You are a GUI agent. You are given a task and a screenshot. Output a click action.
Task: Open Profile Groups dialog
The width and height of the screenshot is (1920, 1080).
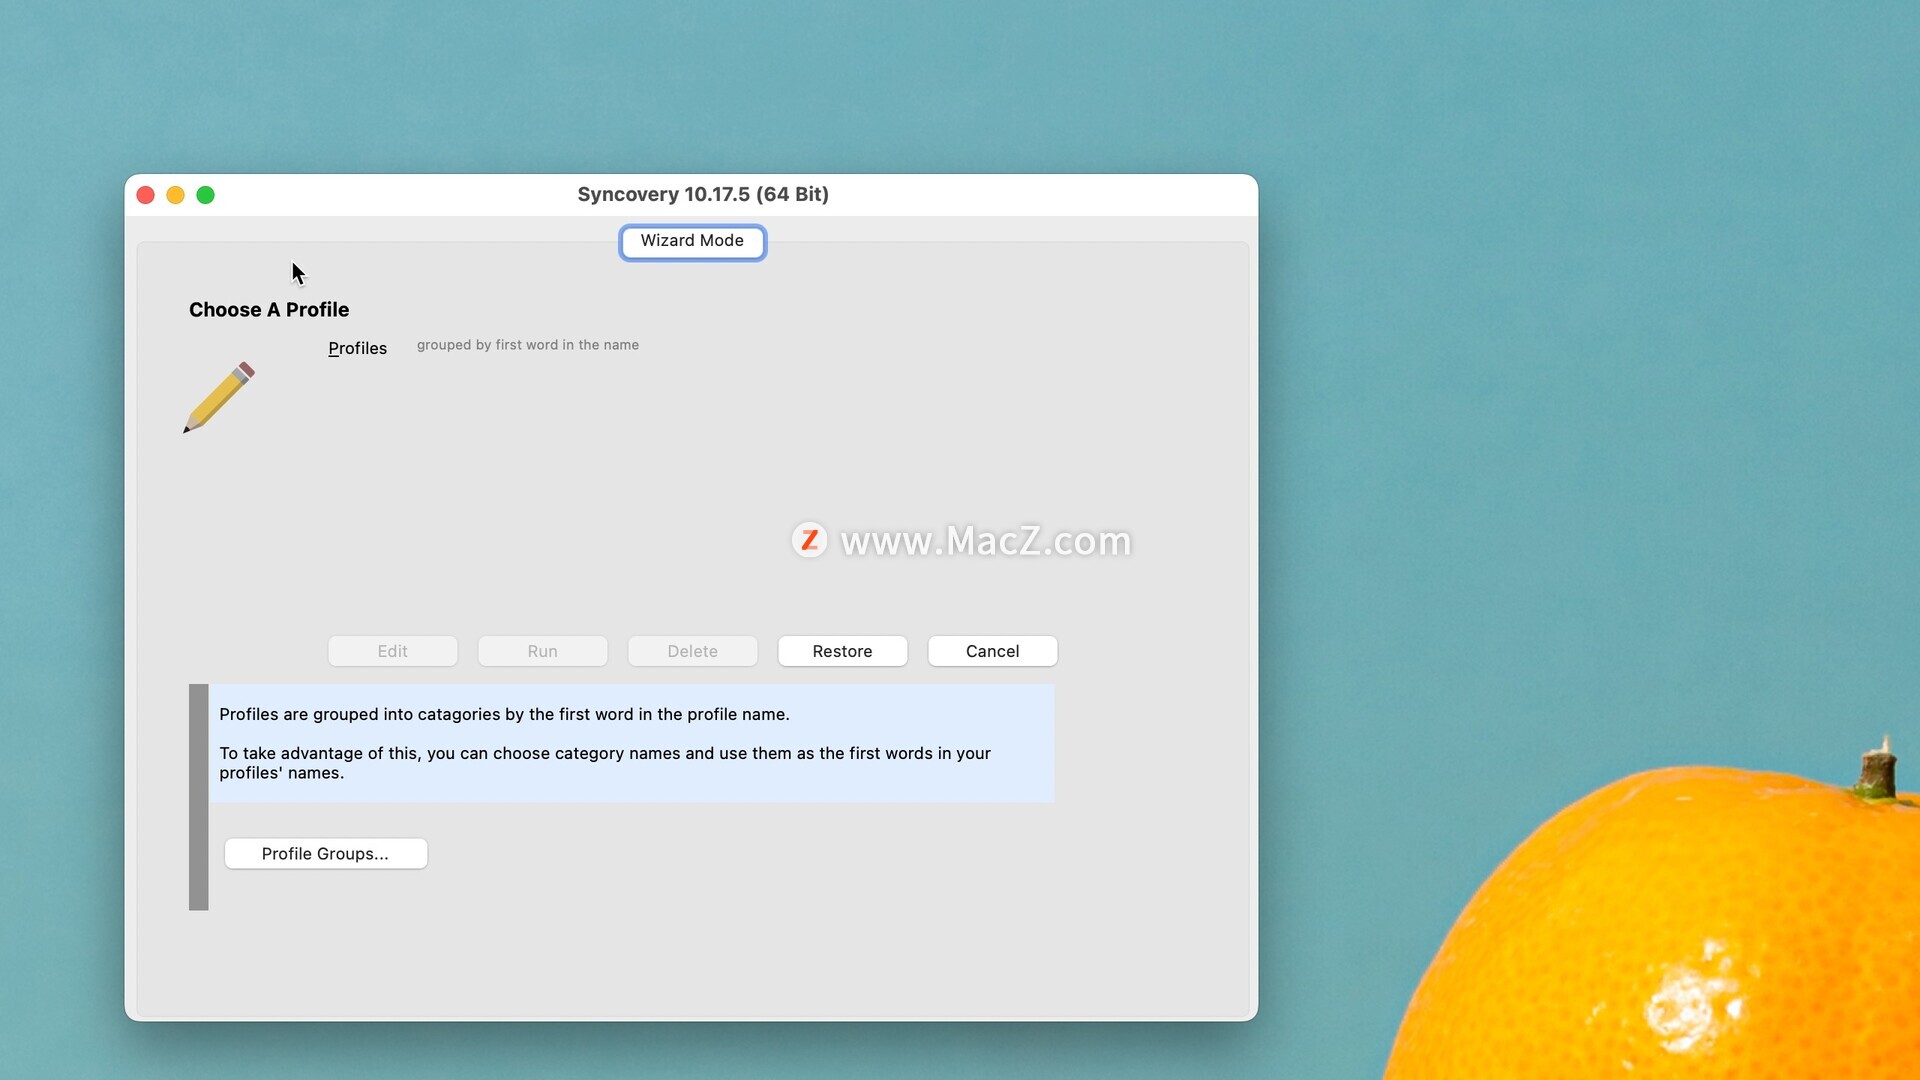(x=325, y=854)
